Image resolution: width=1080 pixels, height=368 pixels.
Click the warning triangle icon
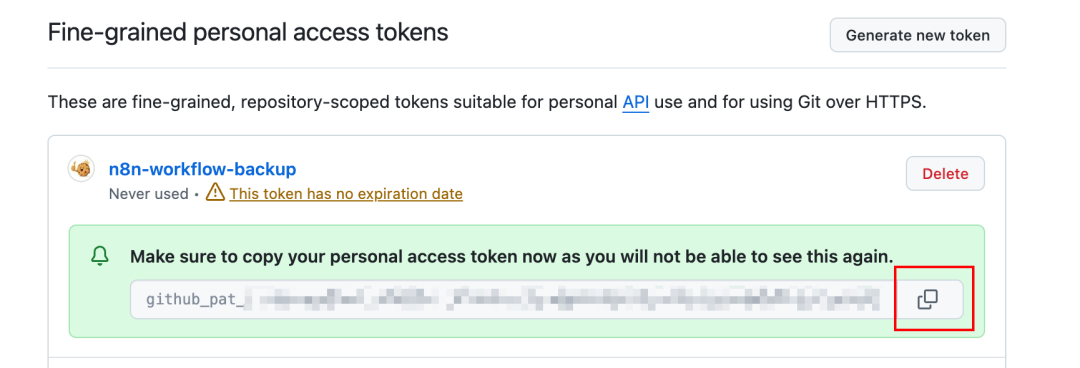coord(216,193)
